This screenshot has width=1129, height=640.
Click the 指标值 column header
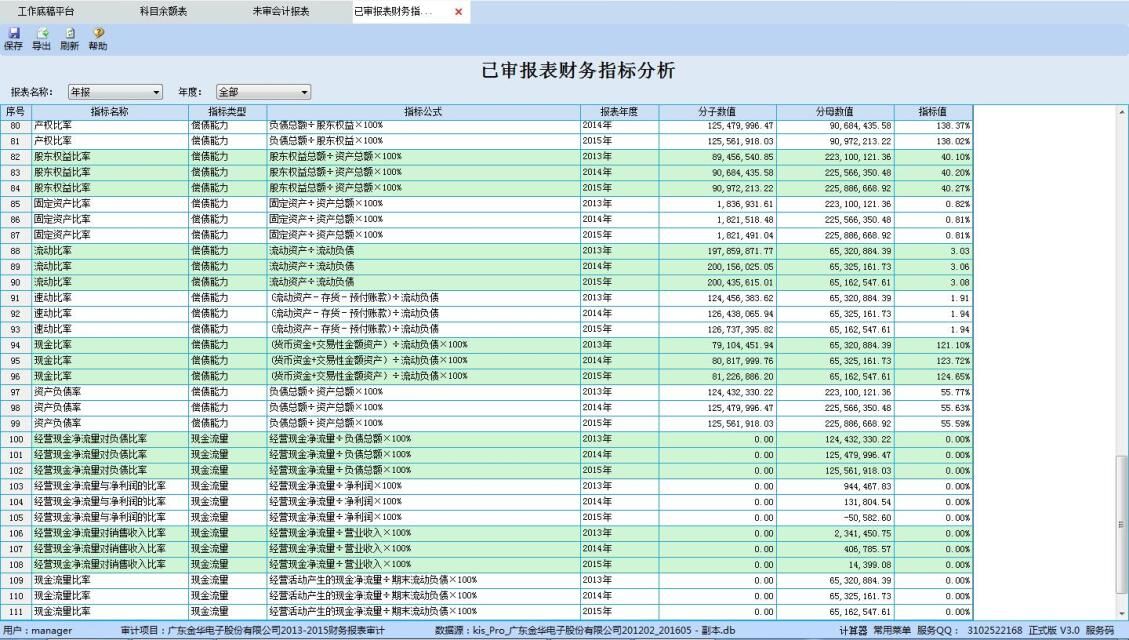(x=932, y=112)
